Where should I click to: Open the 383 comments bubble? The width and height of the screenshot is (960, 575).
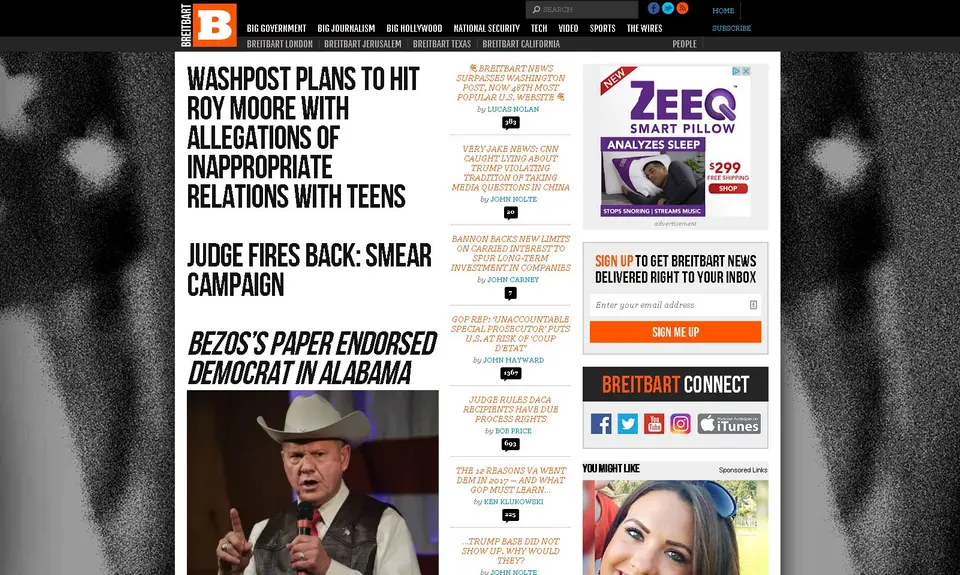(x=511, y=122)
